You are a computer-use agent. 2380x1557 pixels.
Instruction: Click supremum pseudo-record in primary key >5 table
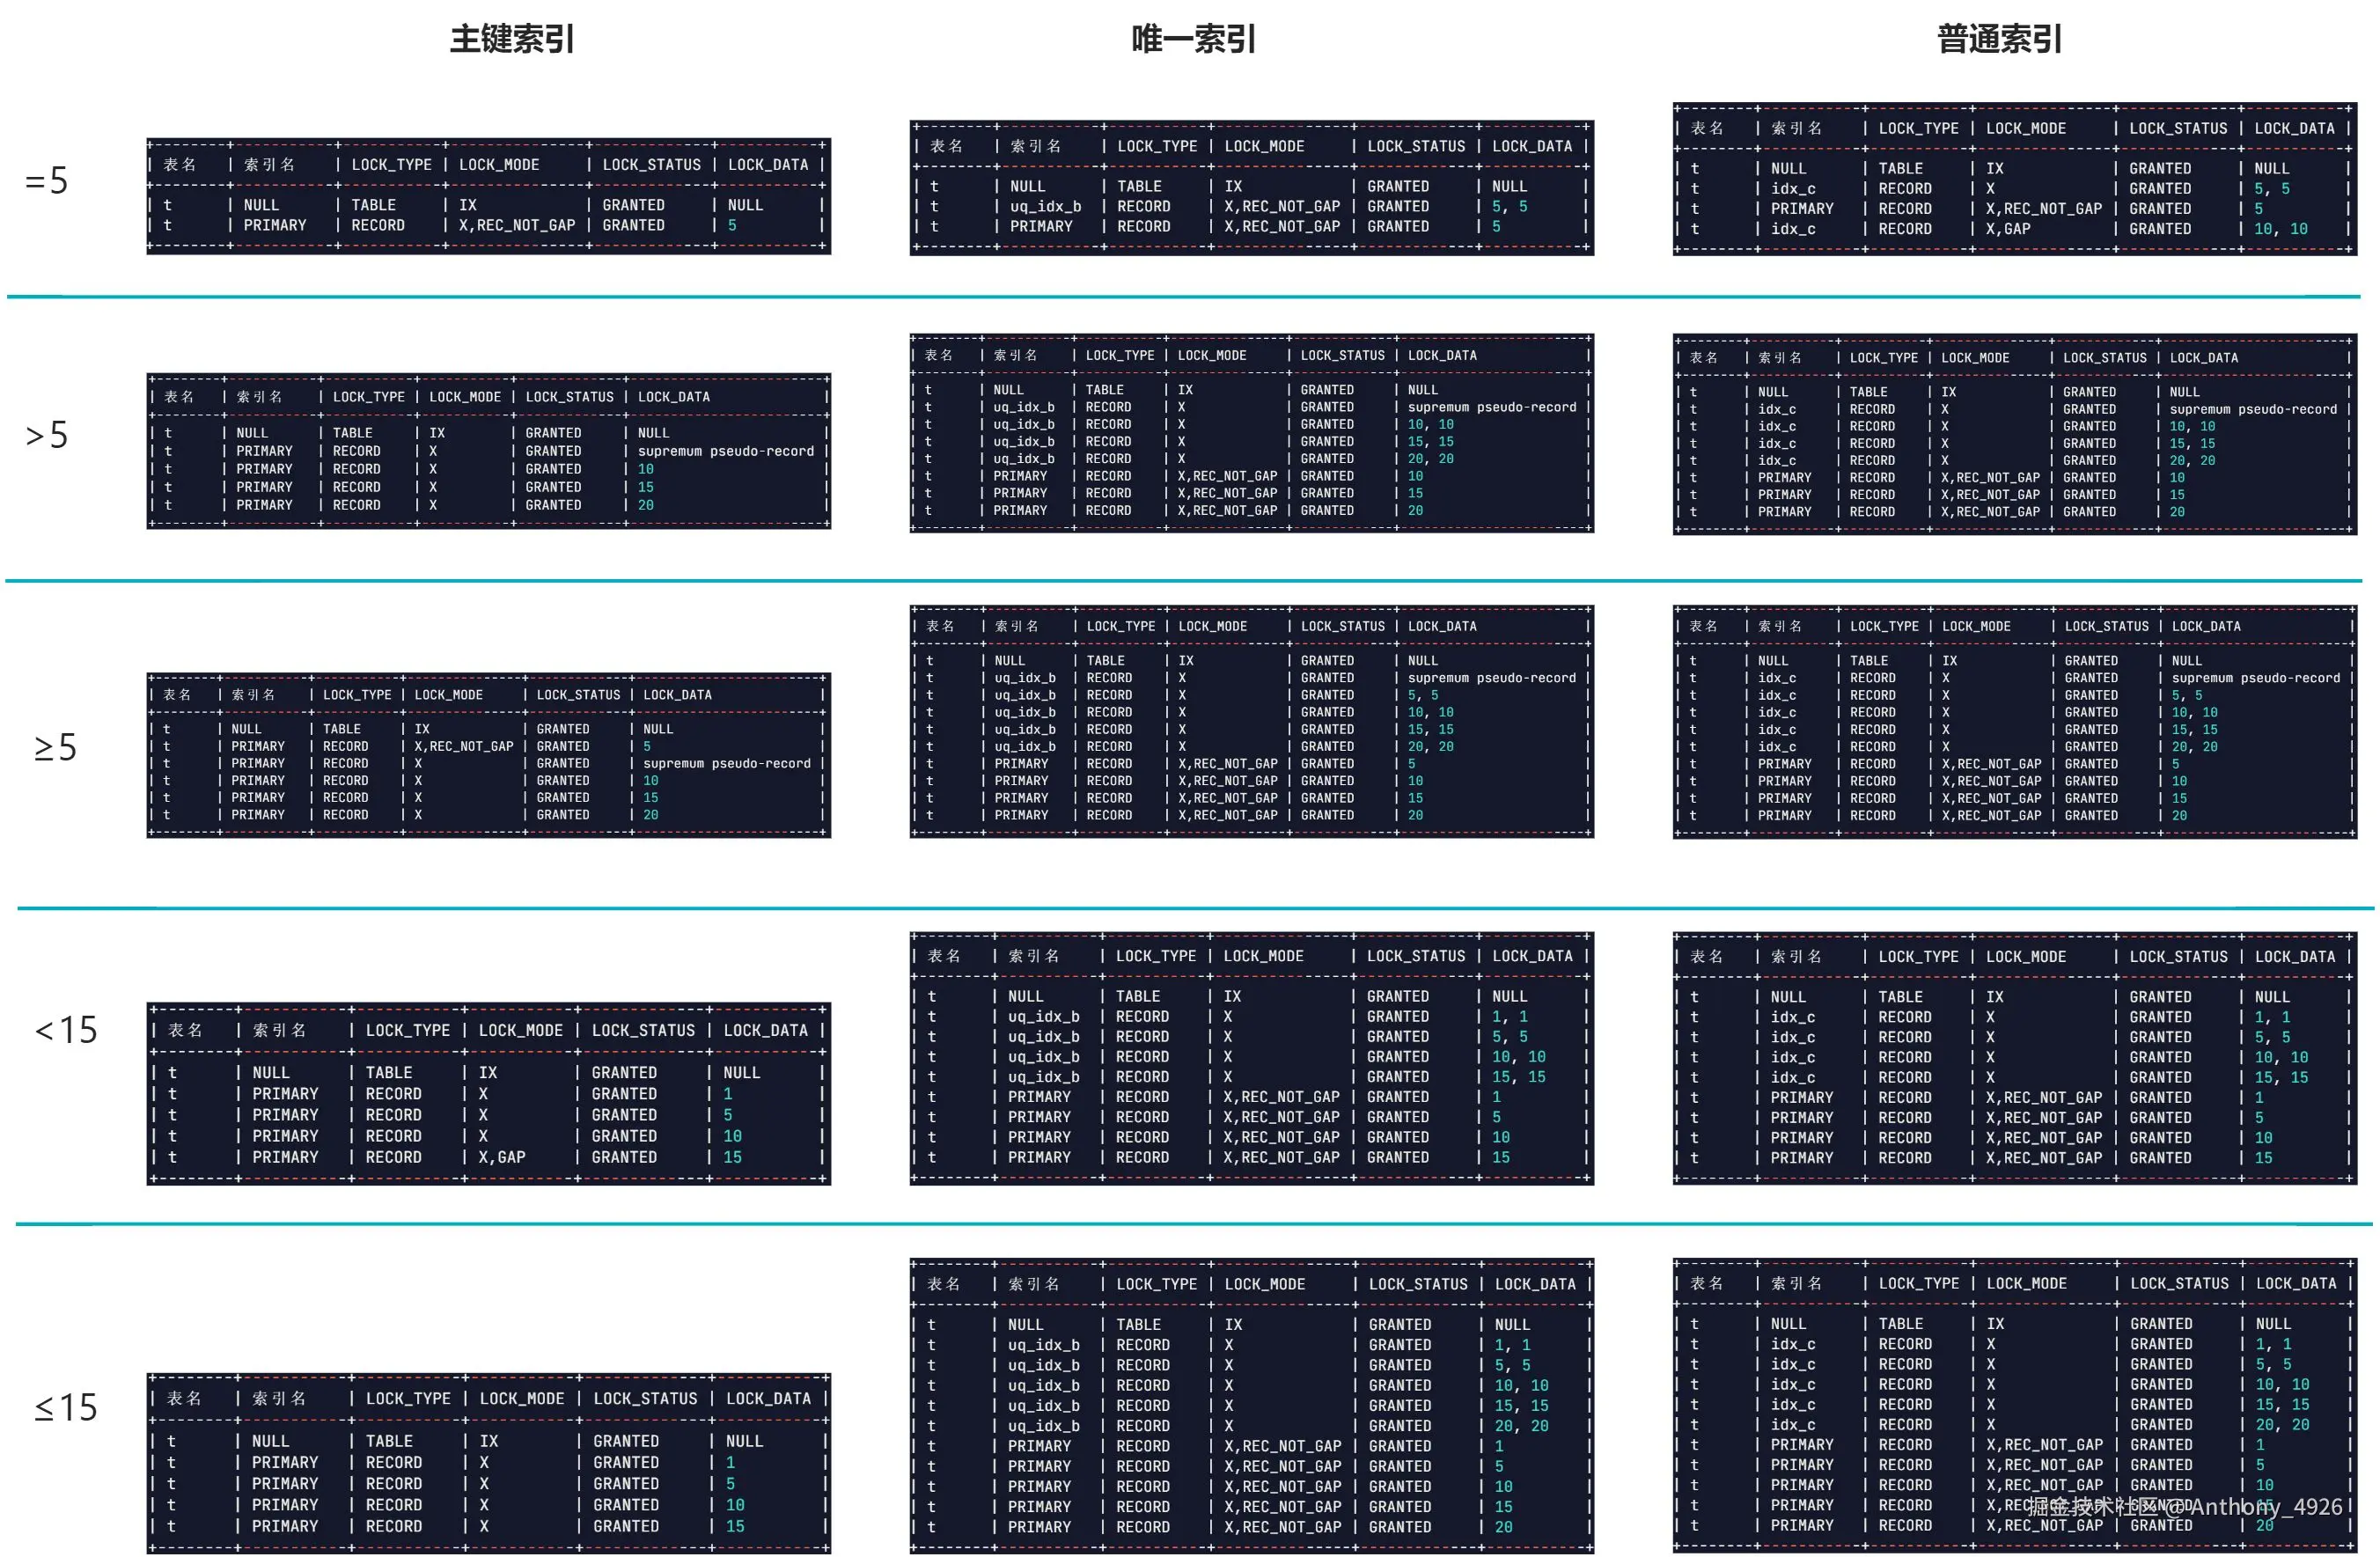click(x=725, y=451)
